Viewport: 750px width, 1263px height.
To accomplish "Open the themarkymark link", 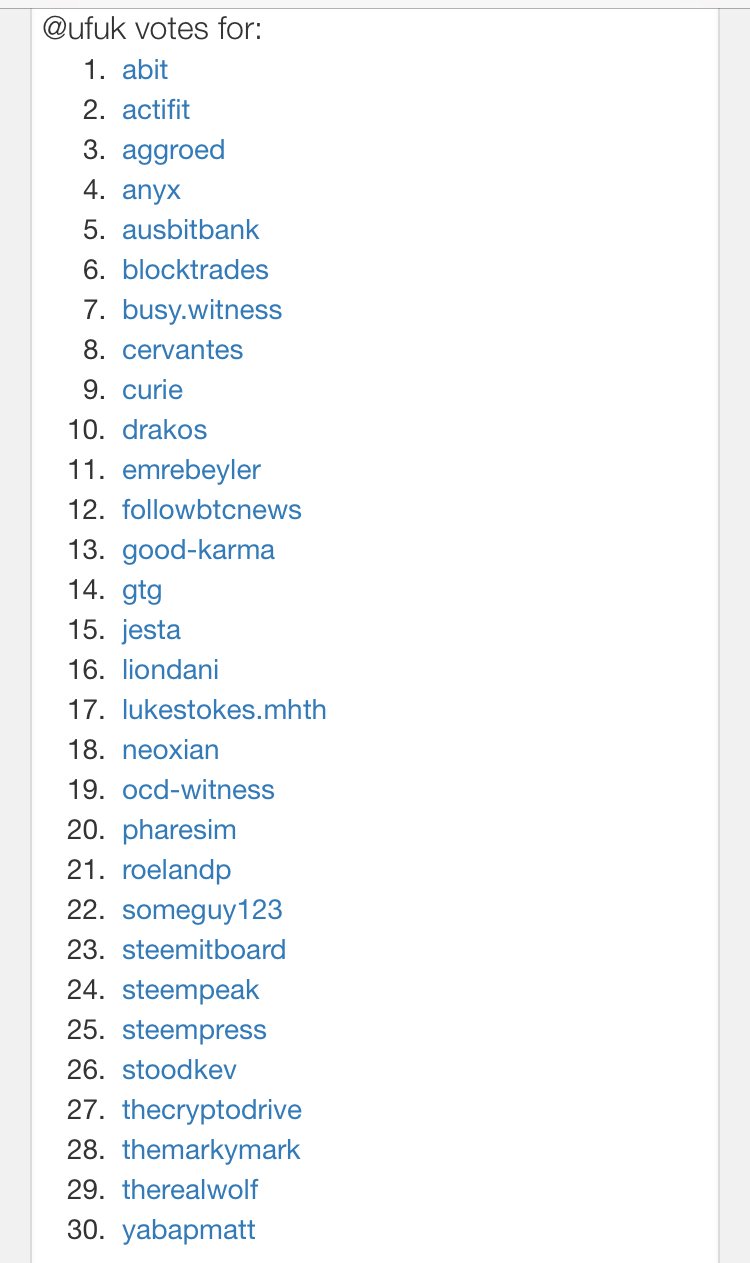I will click(x=211, y=1151).
